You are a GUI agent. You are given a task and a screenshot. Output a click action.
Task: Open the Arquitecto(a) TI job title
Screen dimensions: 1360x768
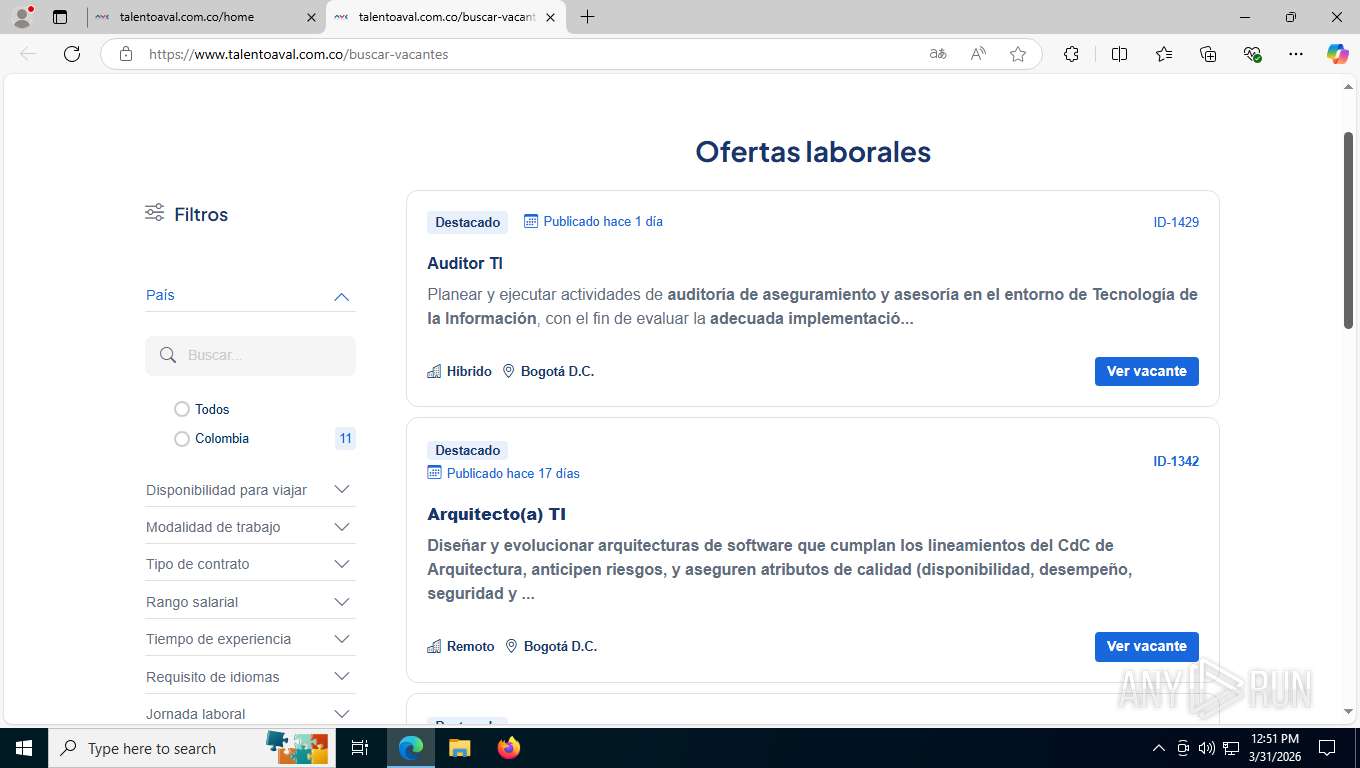pyautogui.click(x=496, y=514)
